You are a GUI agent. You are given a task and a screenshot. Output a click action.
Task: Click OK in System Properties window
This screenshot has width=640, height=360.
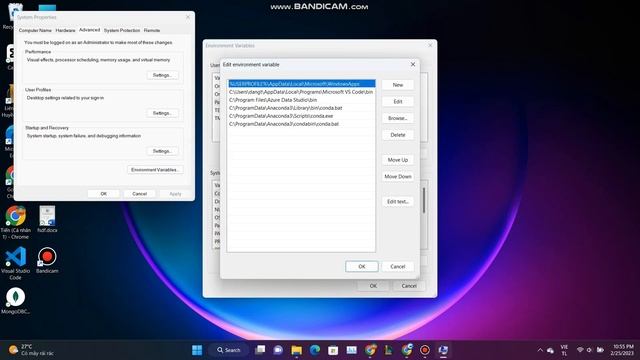click(104, 194)
